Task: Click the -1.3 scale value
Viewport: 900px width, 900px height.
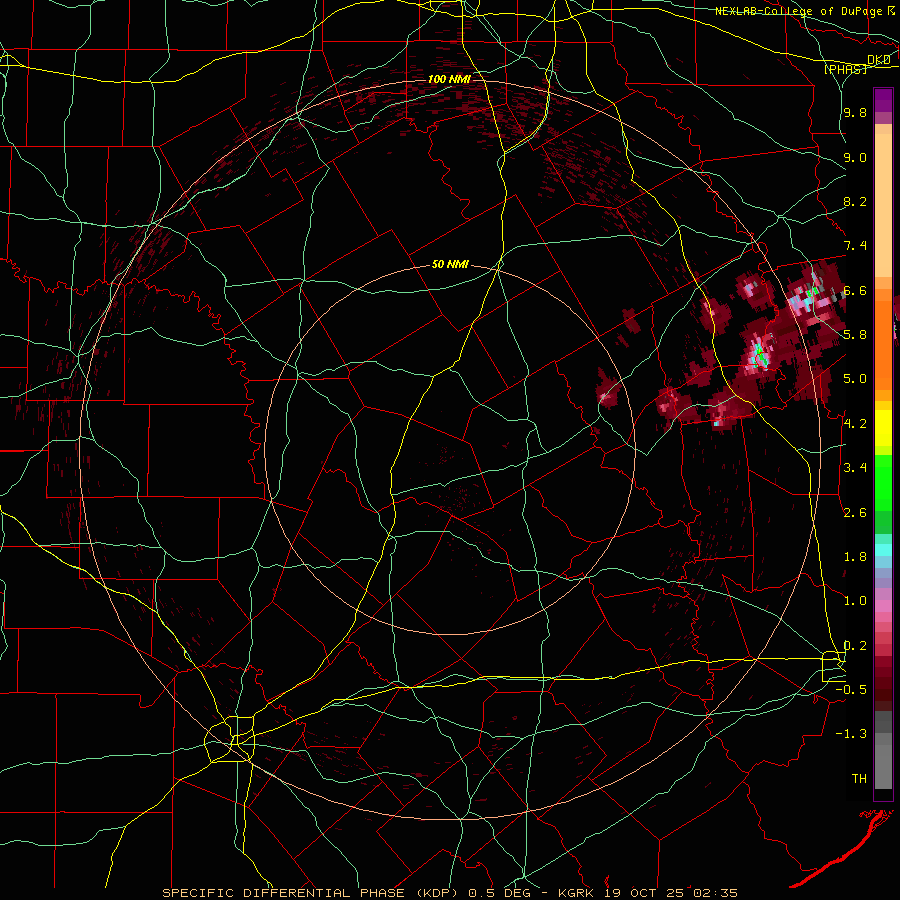Action: (852, 734)
